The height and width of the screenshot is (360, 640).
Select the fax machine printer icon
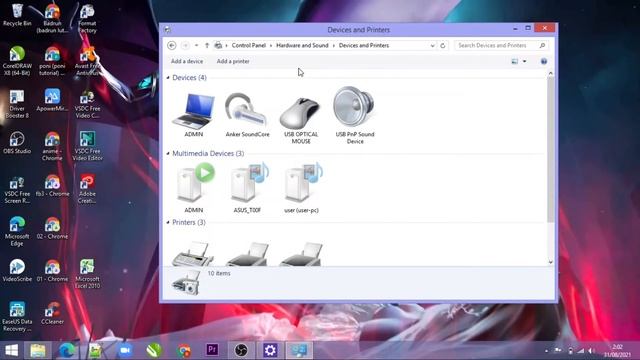pyautogui.click(x=193, y=253)
